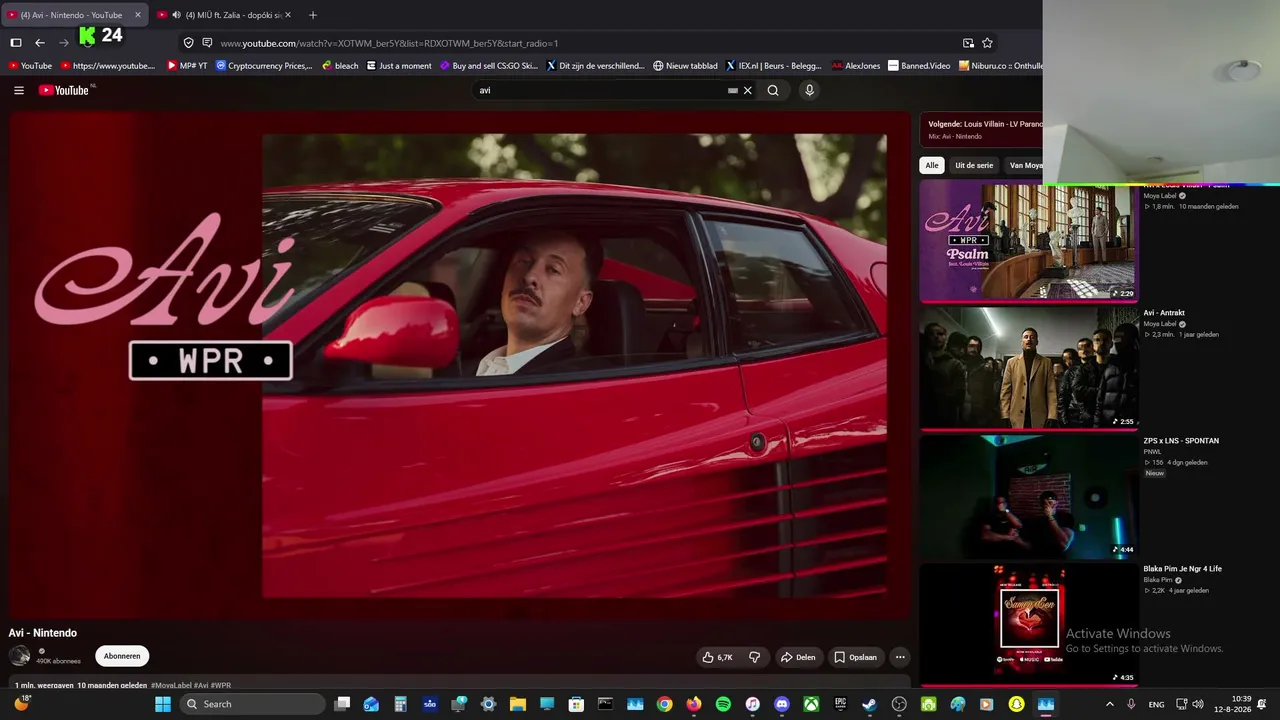The height and width of the screenshot is (720, 1280).
Task: Open the MP# YT bookmark
Action: [x=187, y=66]
